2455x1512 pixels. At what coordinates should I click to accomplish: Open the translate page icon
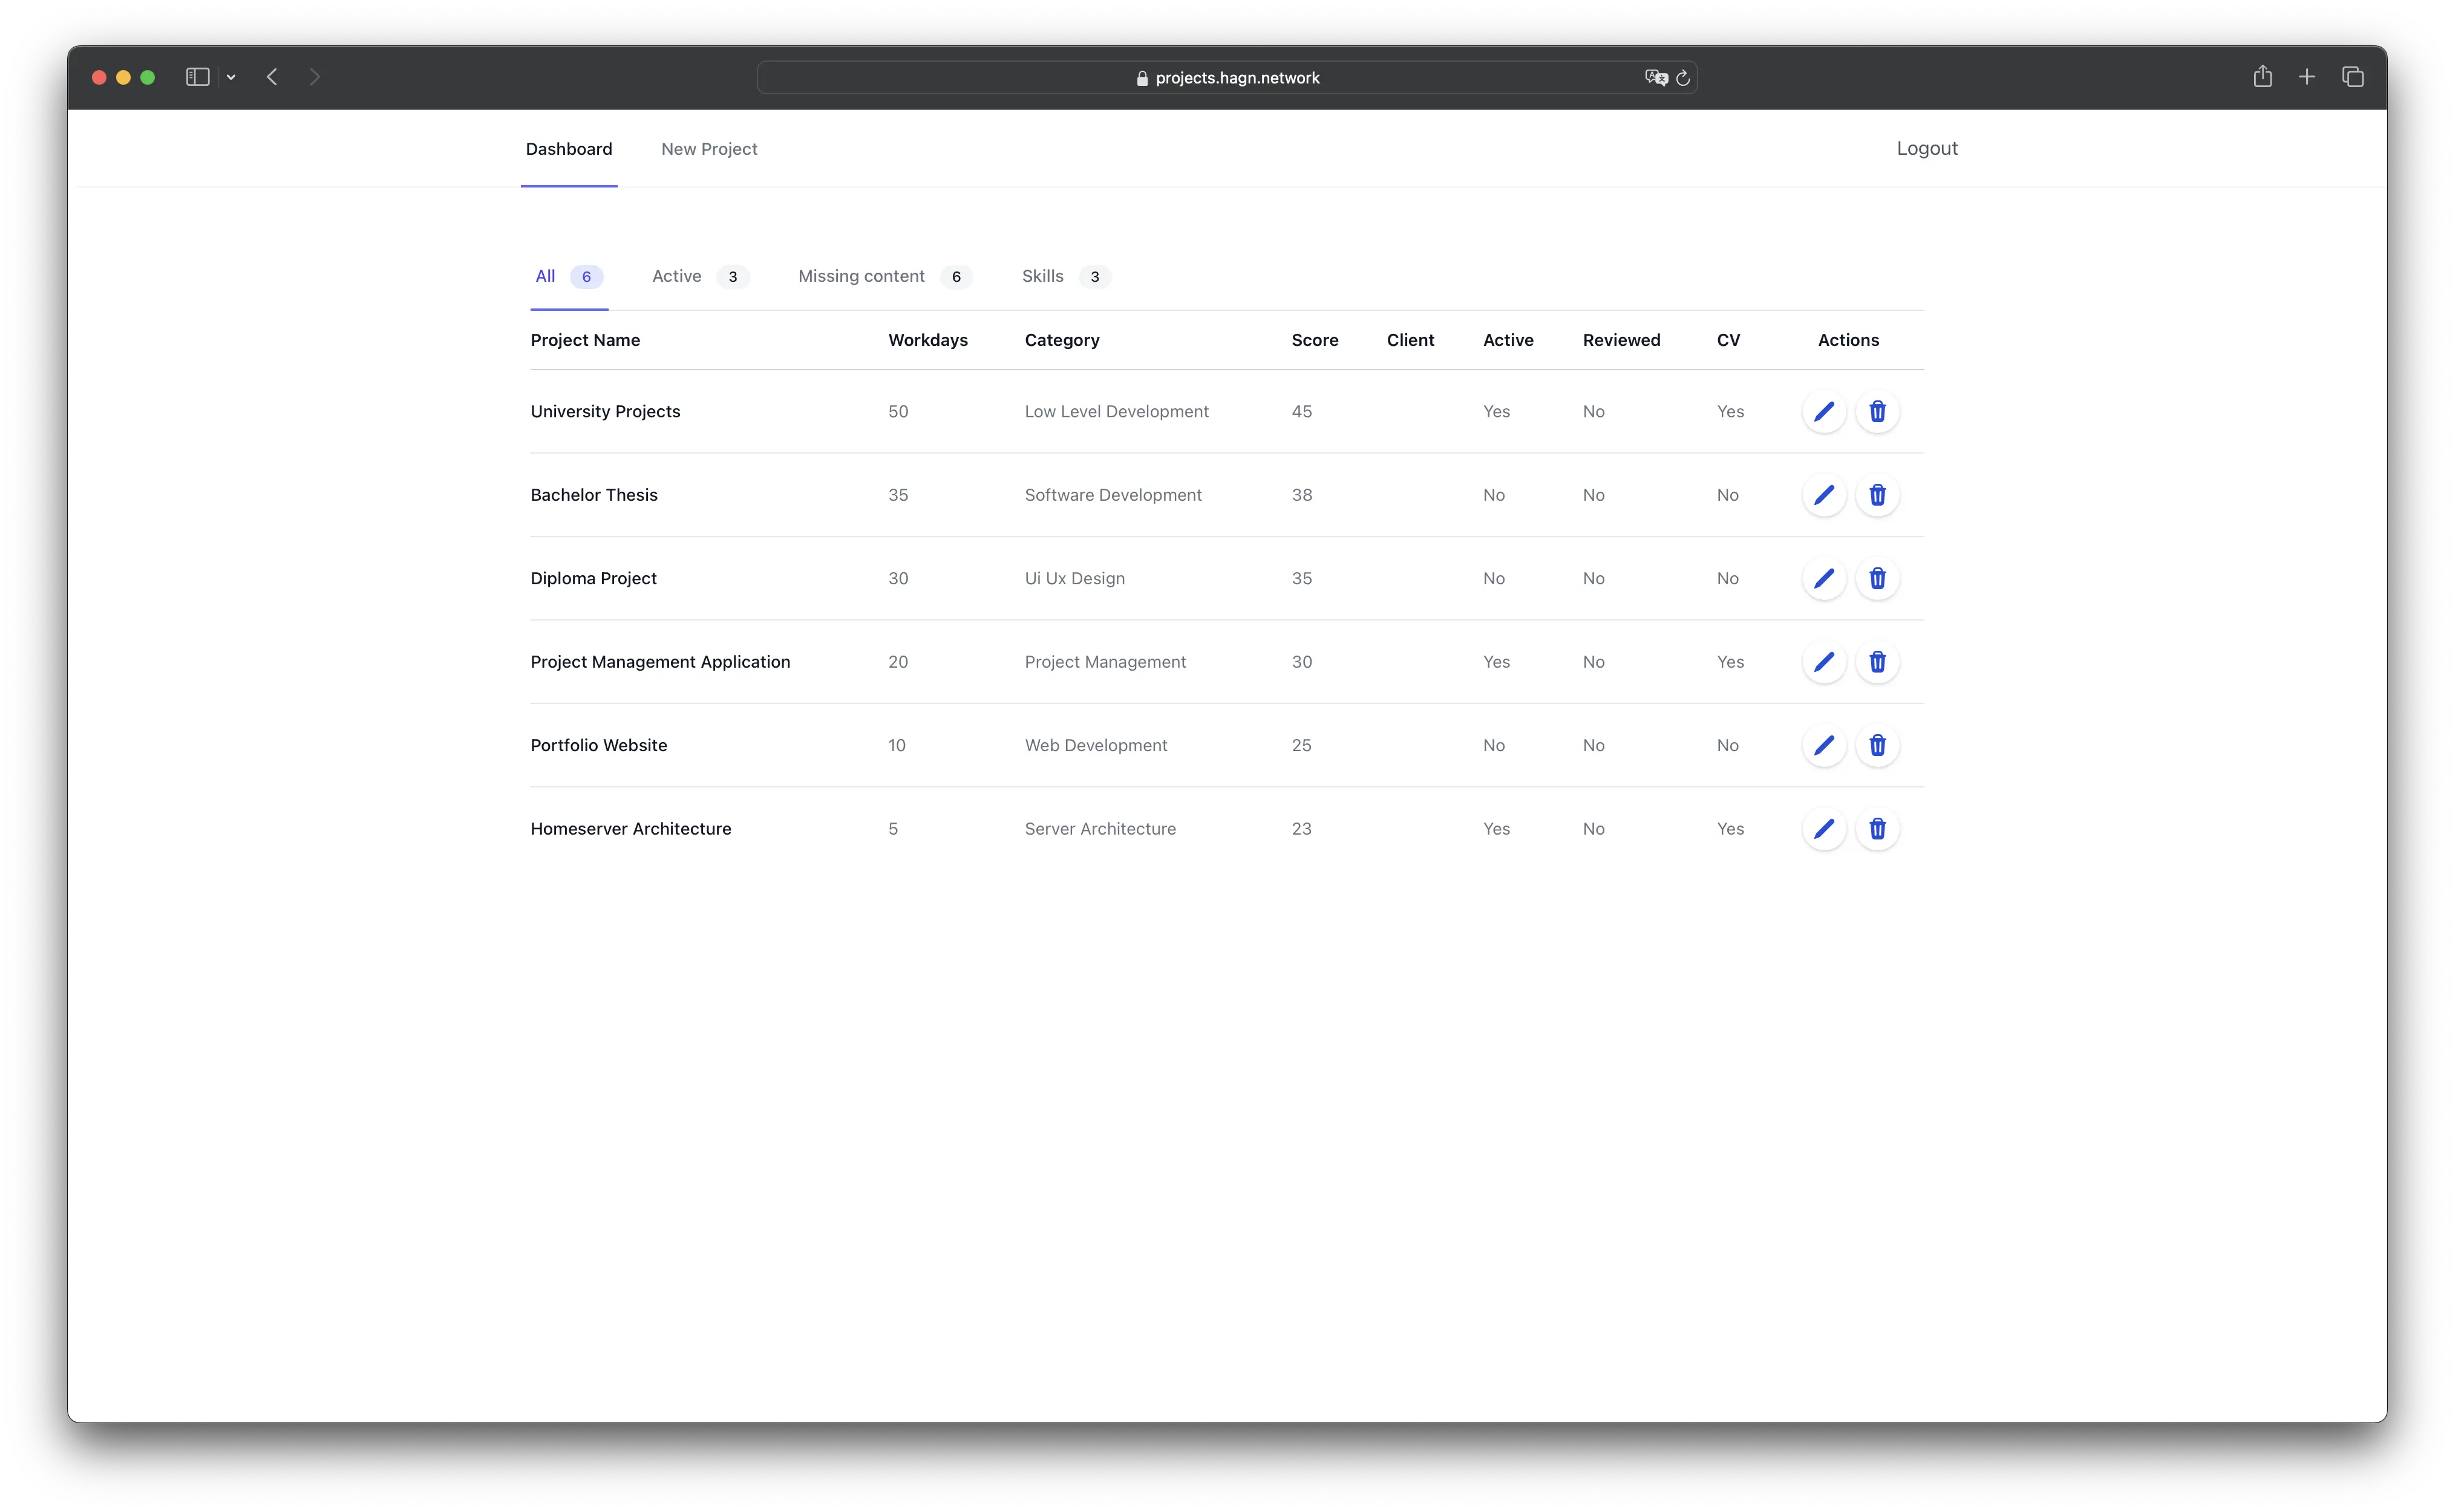(1655, 78)
